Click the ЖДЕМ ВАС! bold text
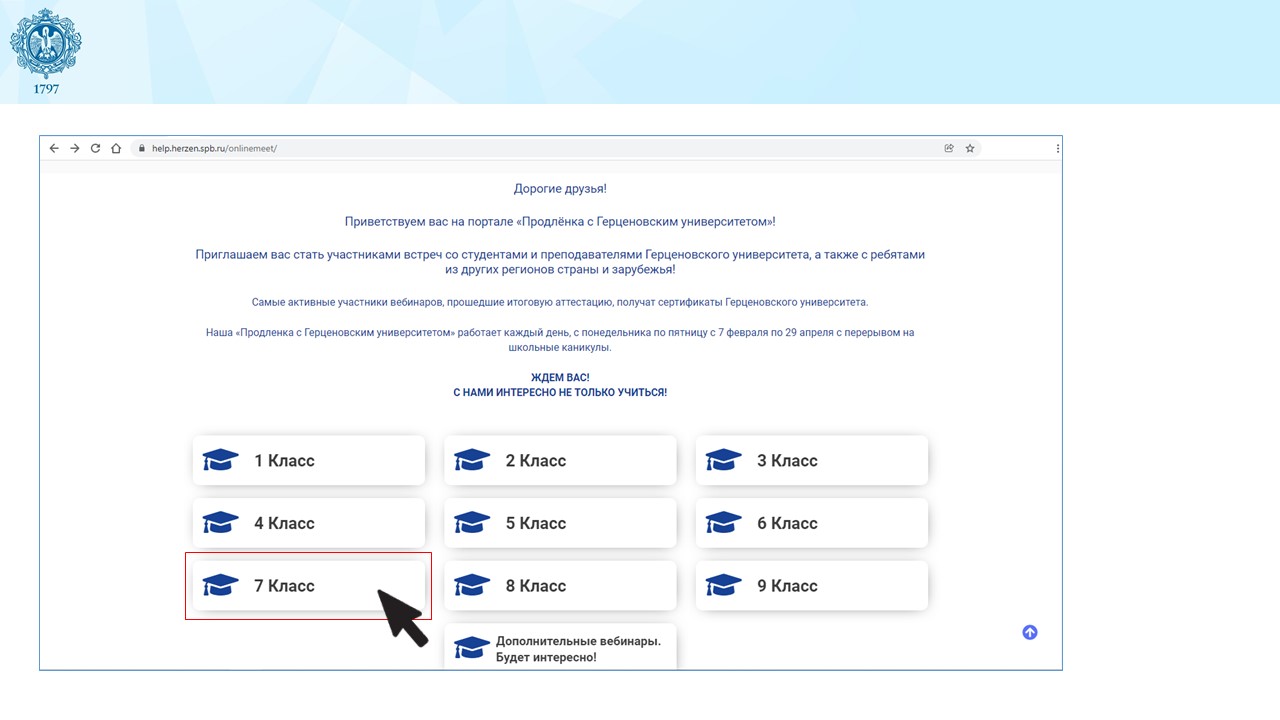 (560, 378)
